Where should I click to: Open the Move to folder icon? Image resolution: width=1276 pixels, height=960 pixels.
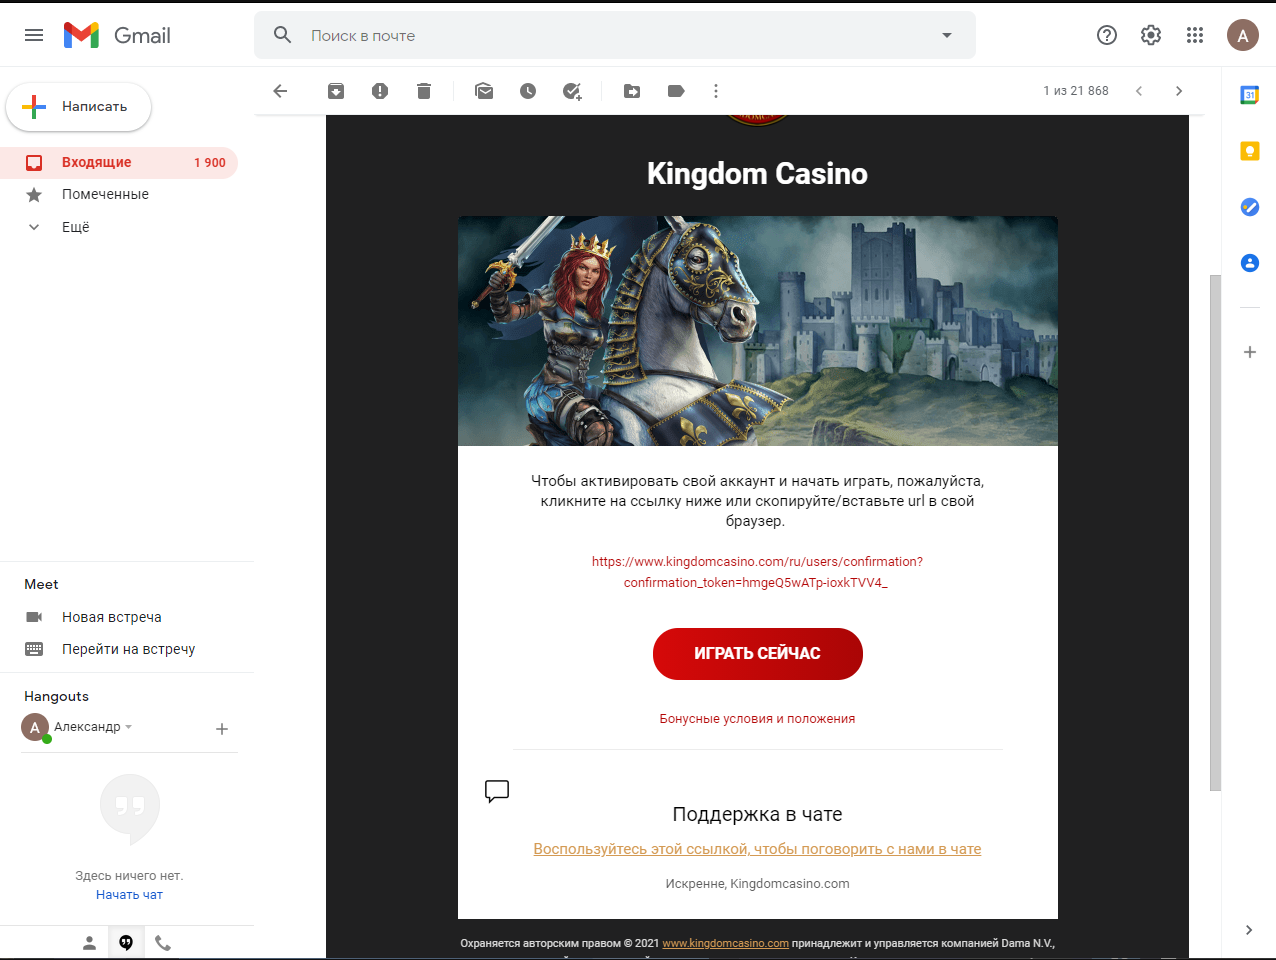(632, 91)
